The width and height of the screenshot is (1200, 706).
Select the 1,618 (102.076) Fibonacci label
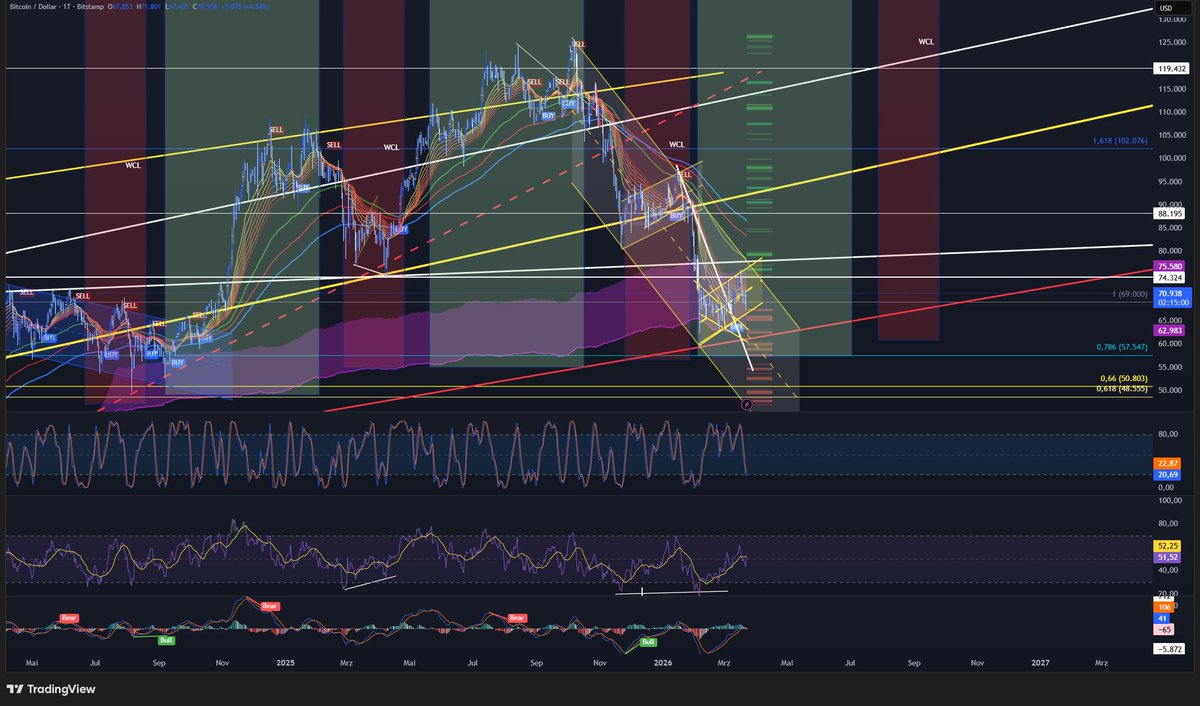[x=1121, y=143]
